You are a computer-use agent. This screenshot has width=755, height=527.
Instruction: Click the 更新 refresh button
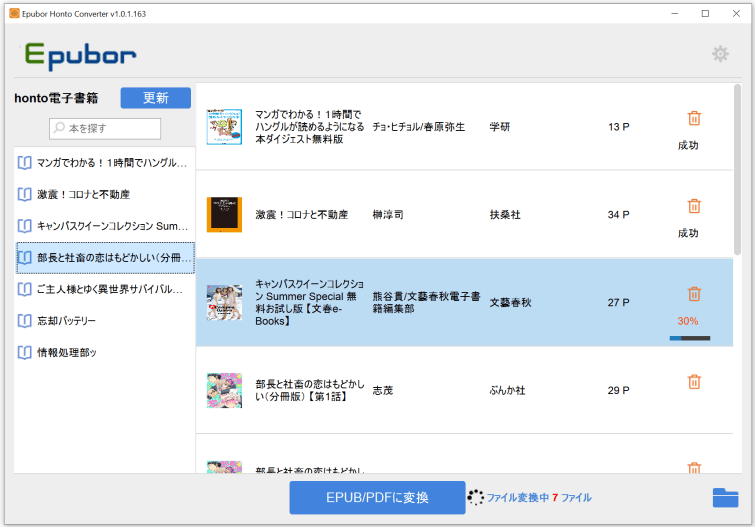(156, 98)
